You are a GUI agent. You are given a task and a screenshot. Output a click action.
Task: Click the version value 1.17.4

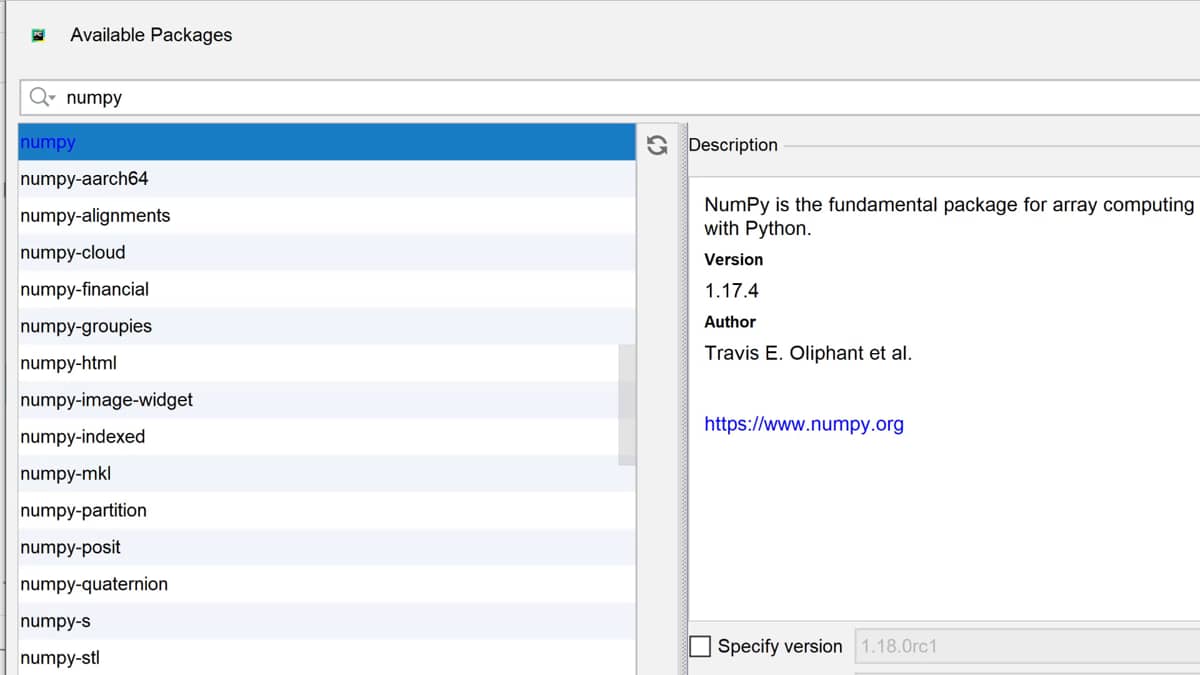click(x=732, y=291)
